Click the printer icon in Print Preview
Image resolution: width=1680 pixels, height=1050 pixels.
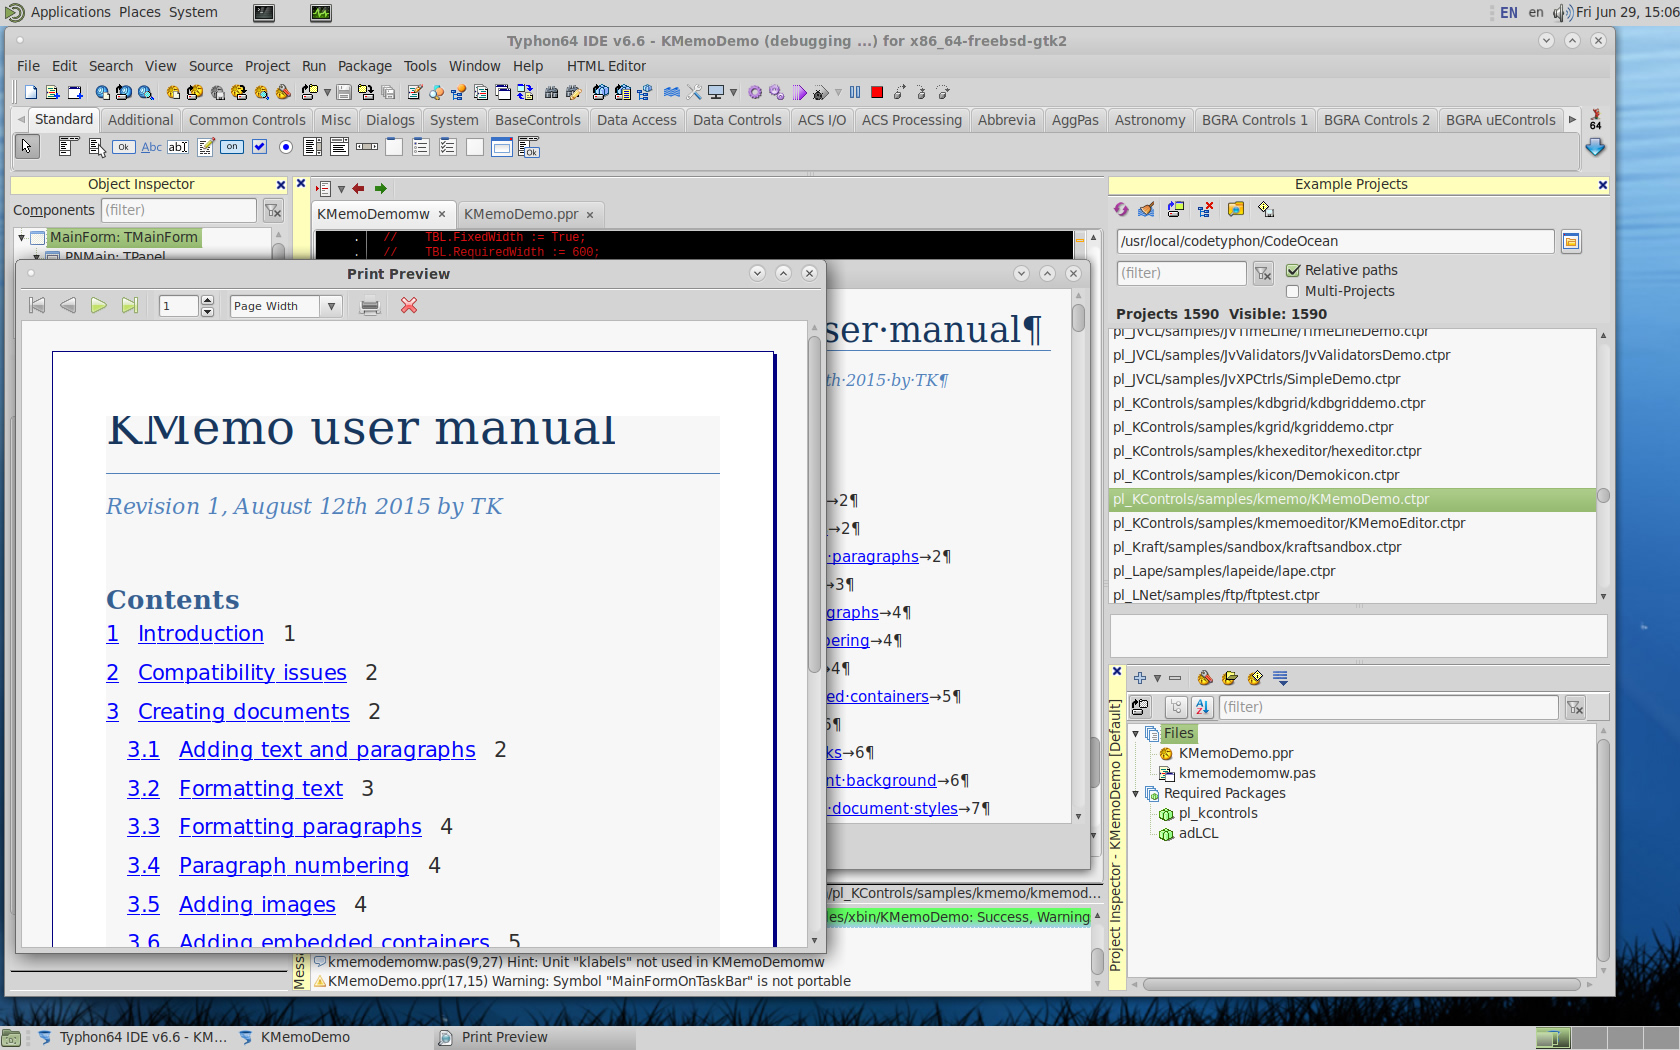[x=370, y=306]
